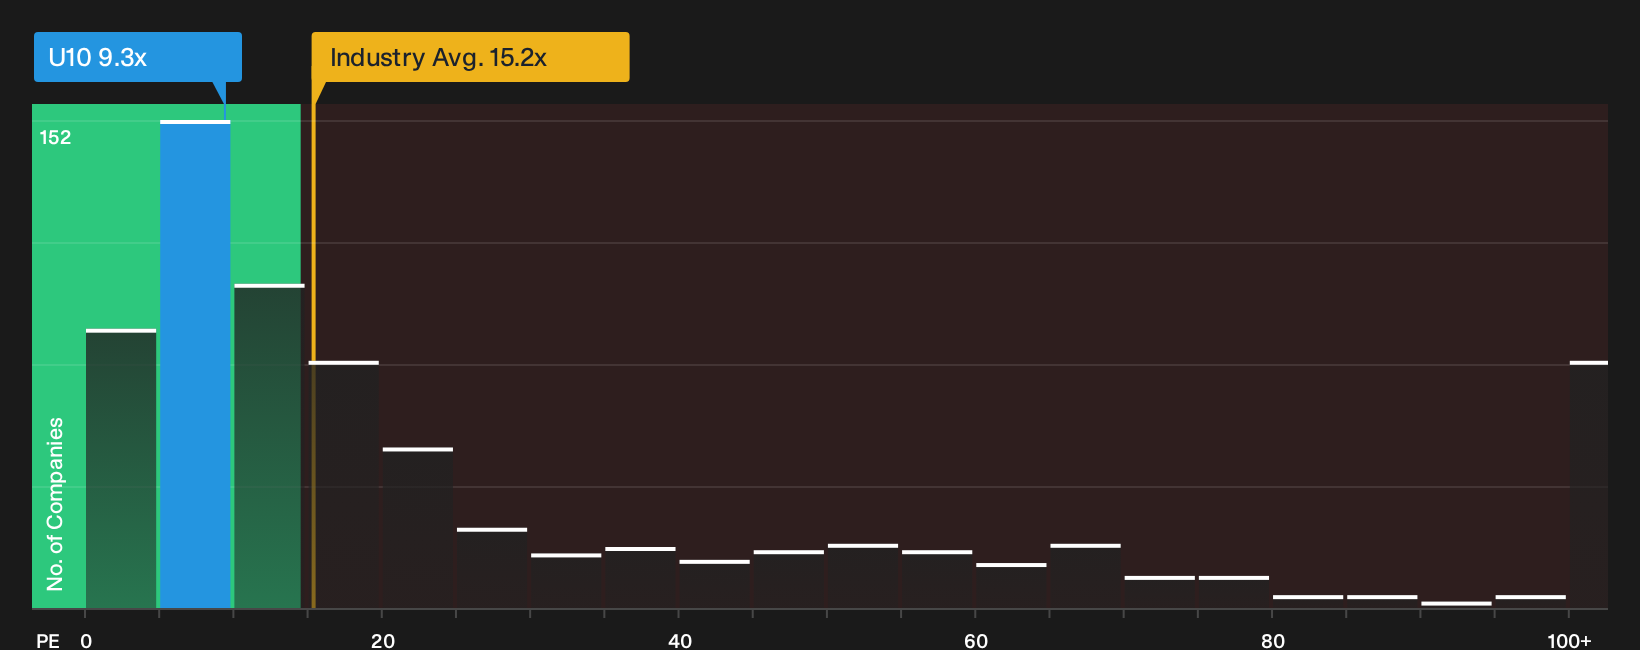Click the blue U10 9.3x label

pyautogui.click(x=138, y=57)
